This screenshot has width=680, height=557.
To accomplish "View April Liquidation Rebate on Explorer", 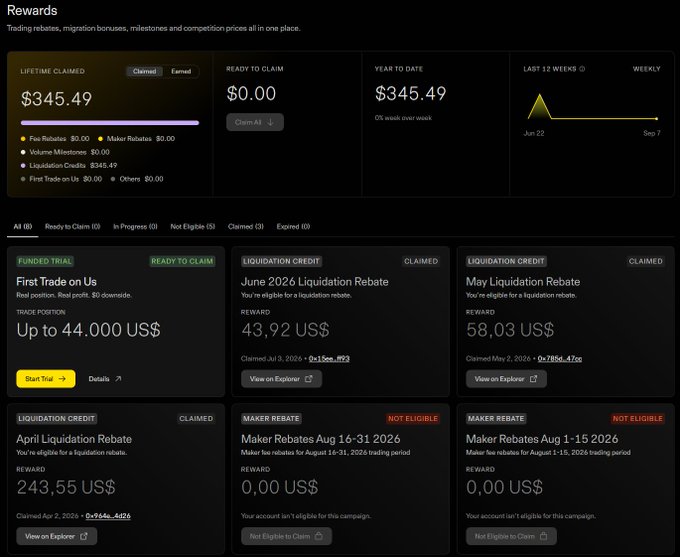I will click(56, 536).
